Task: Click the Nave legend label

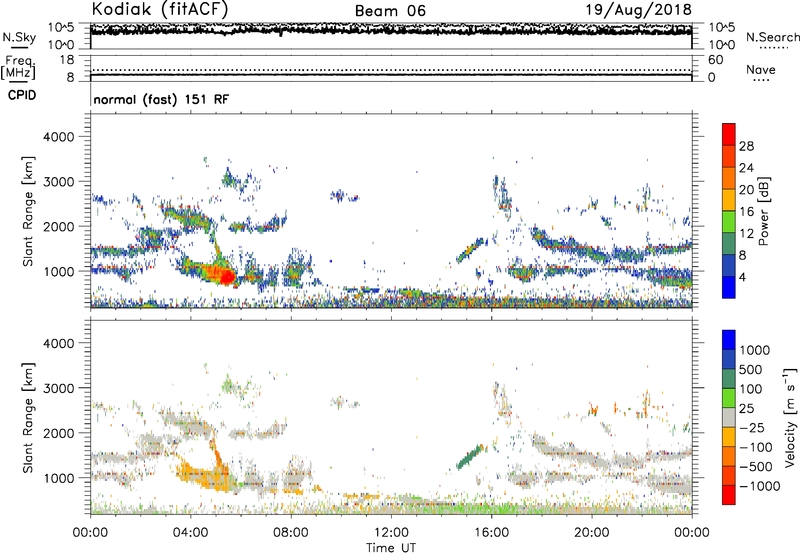Action: (x=761, y=70)
